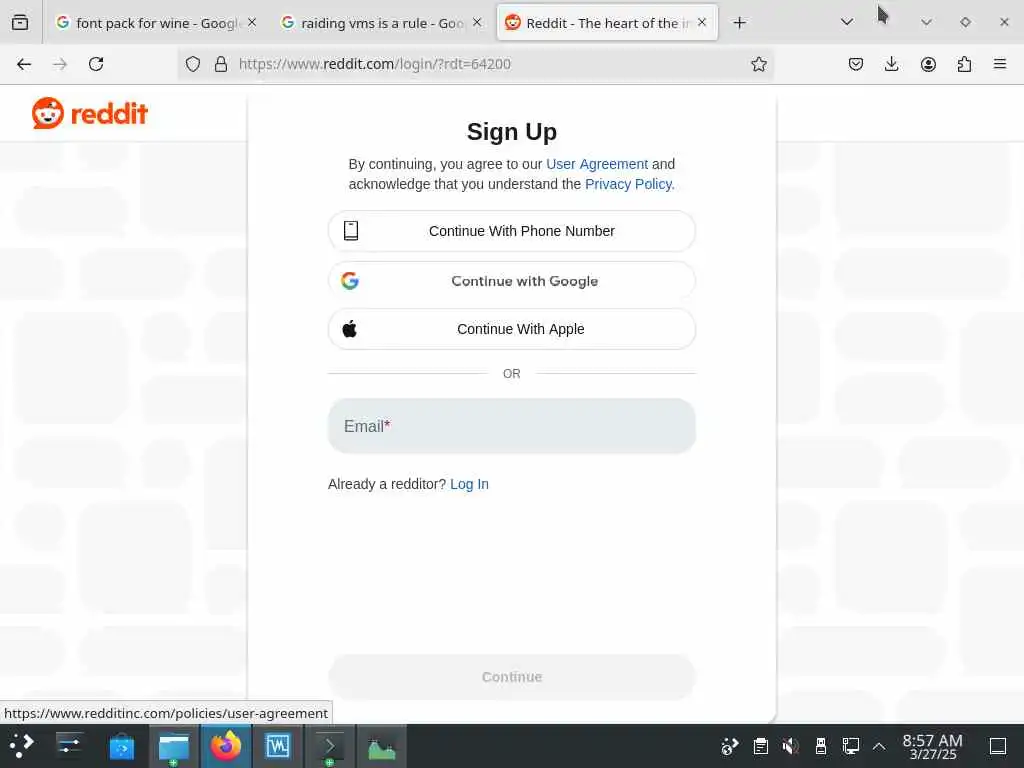
Task: Open the list all tabs dropdown
Action: (x=847, y=22)
